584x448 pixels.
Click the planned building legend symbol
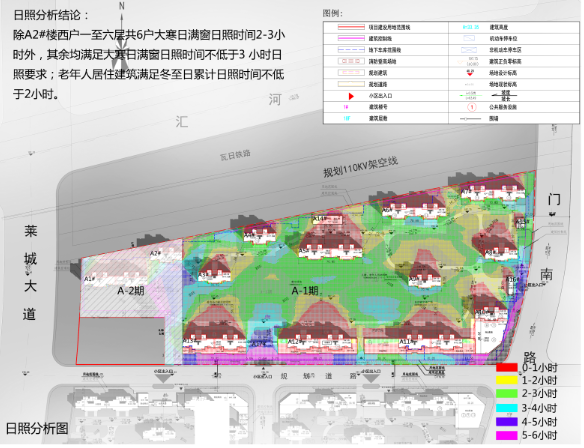tap(351, 73)
